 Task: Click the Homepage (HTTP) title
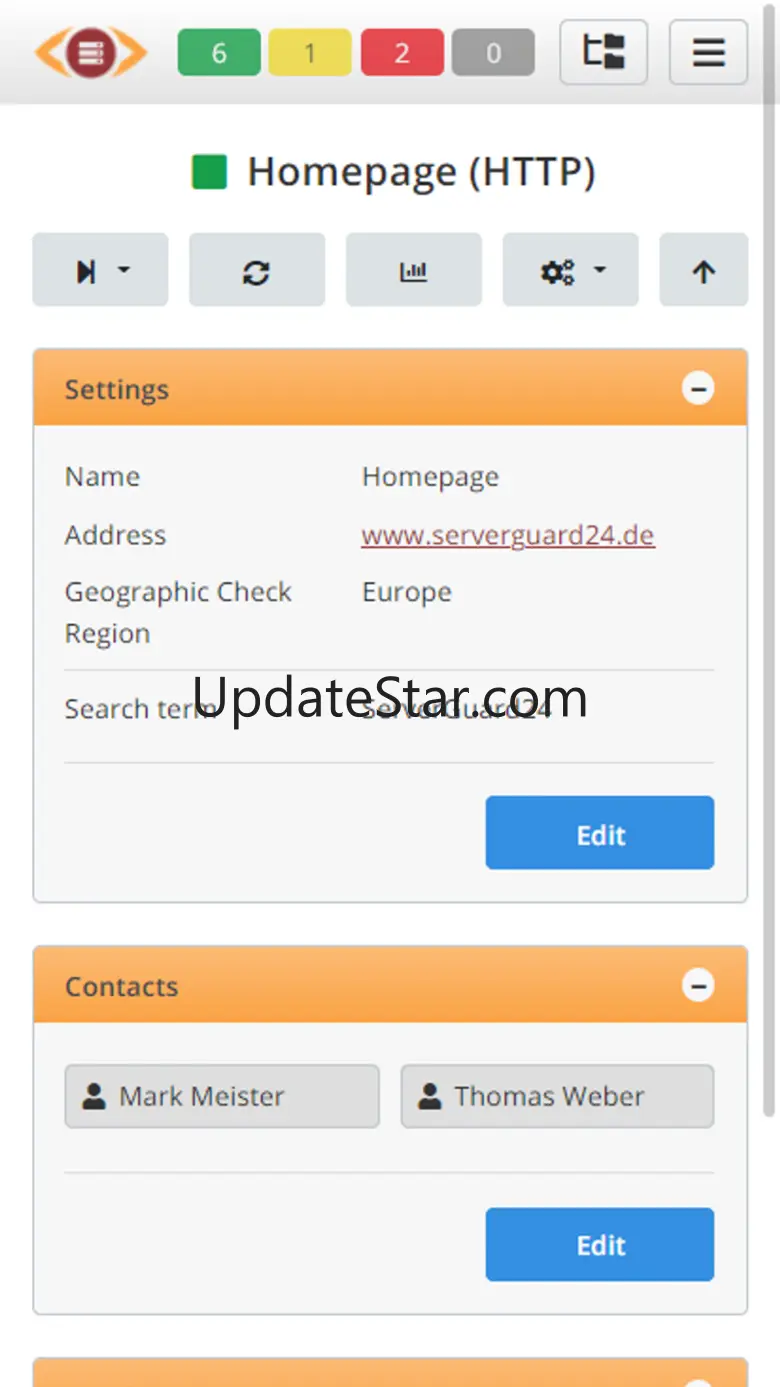422,172
